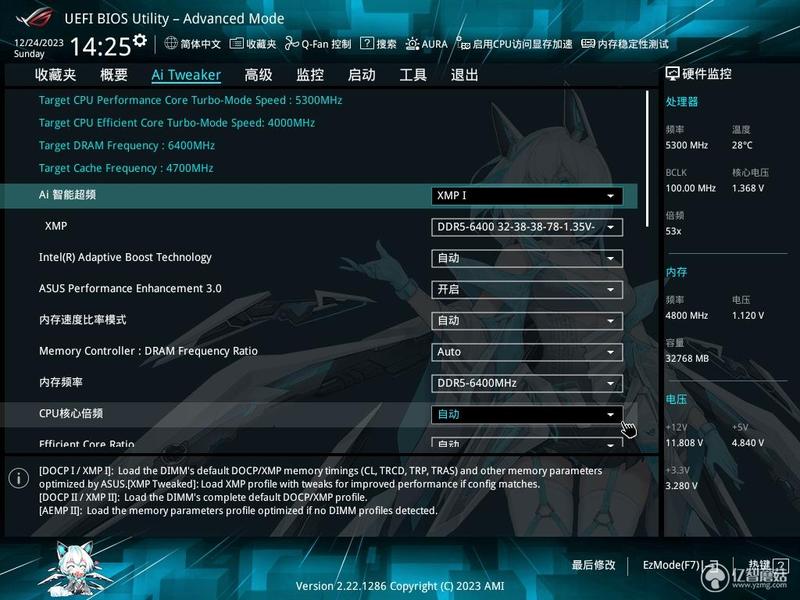Click the 53x ratio value
This screenshot has height=600, width=800.
[x=673, y=231]
